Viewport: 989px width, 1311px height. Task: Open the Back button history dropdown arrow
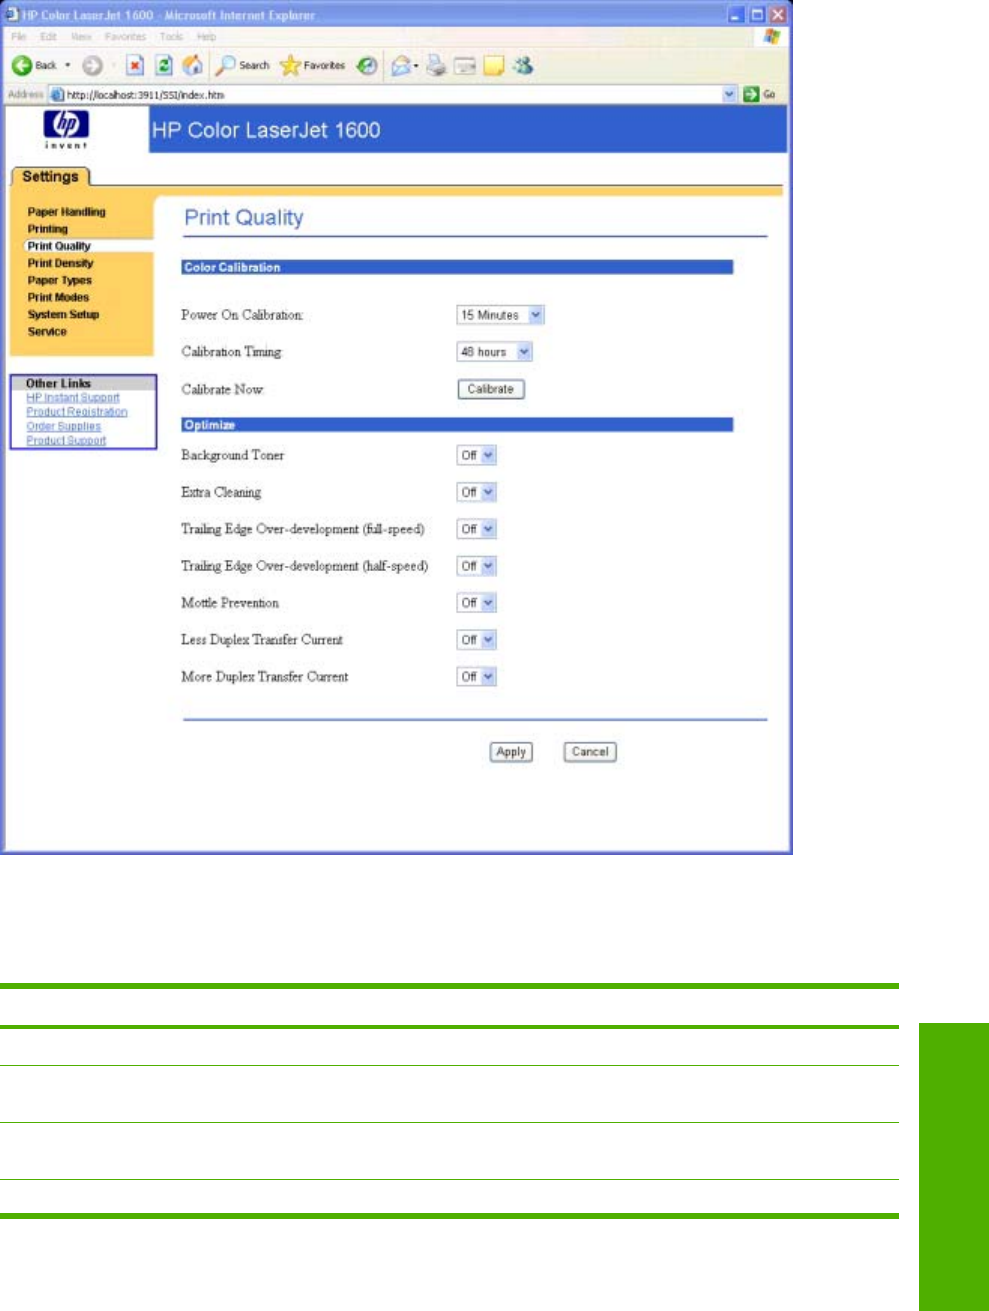[68, 66]
